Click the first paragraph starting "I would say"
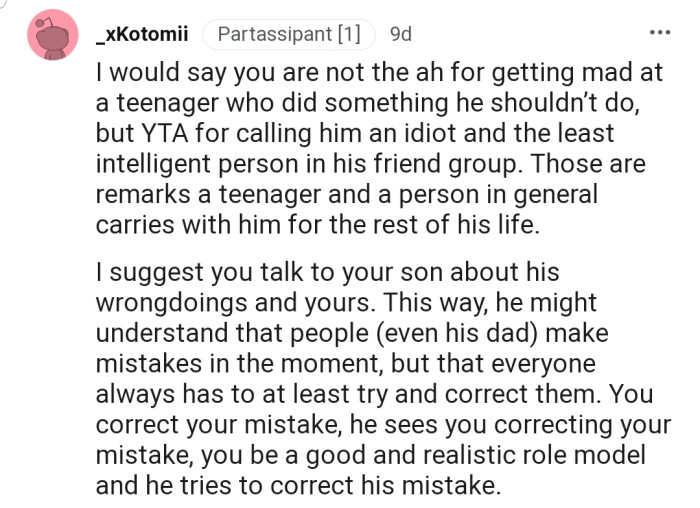Screen dimensions: 700x508 [370, 148]
